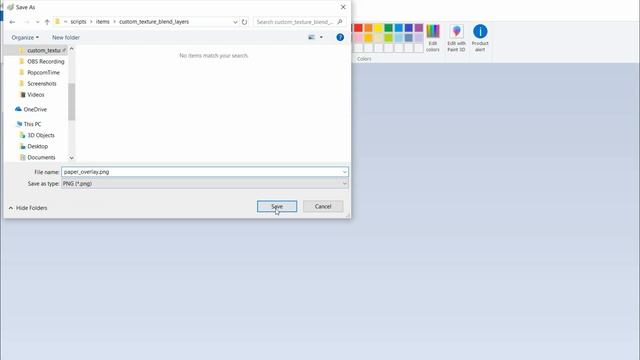Open Product alert in Paint ribbon

point(480,38)
